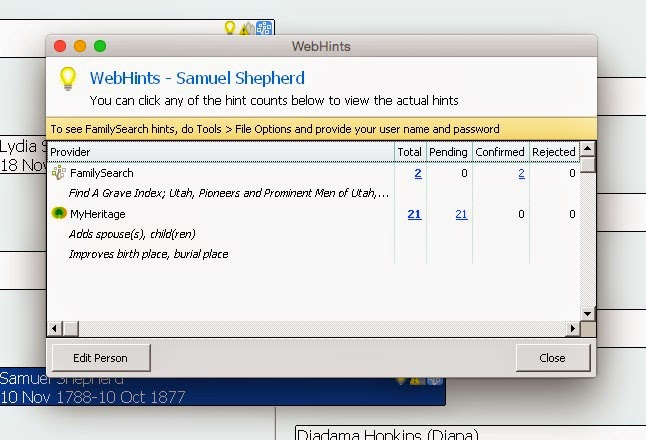
Task: Click the horizontal scrollbar thumb
Action: [x=71, y=328]
